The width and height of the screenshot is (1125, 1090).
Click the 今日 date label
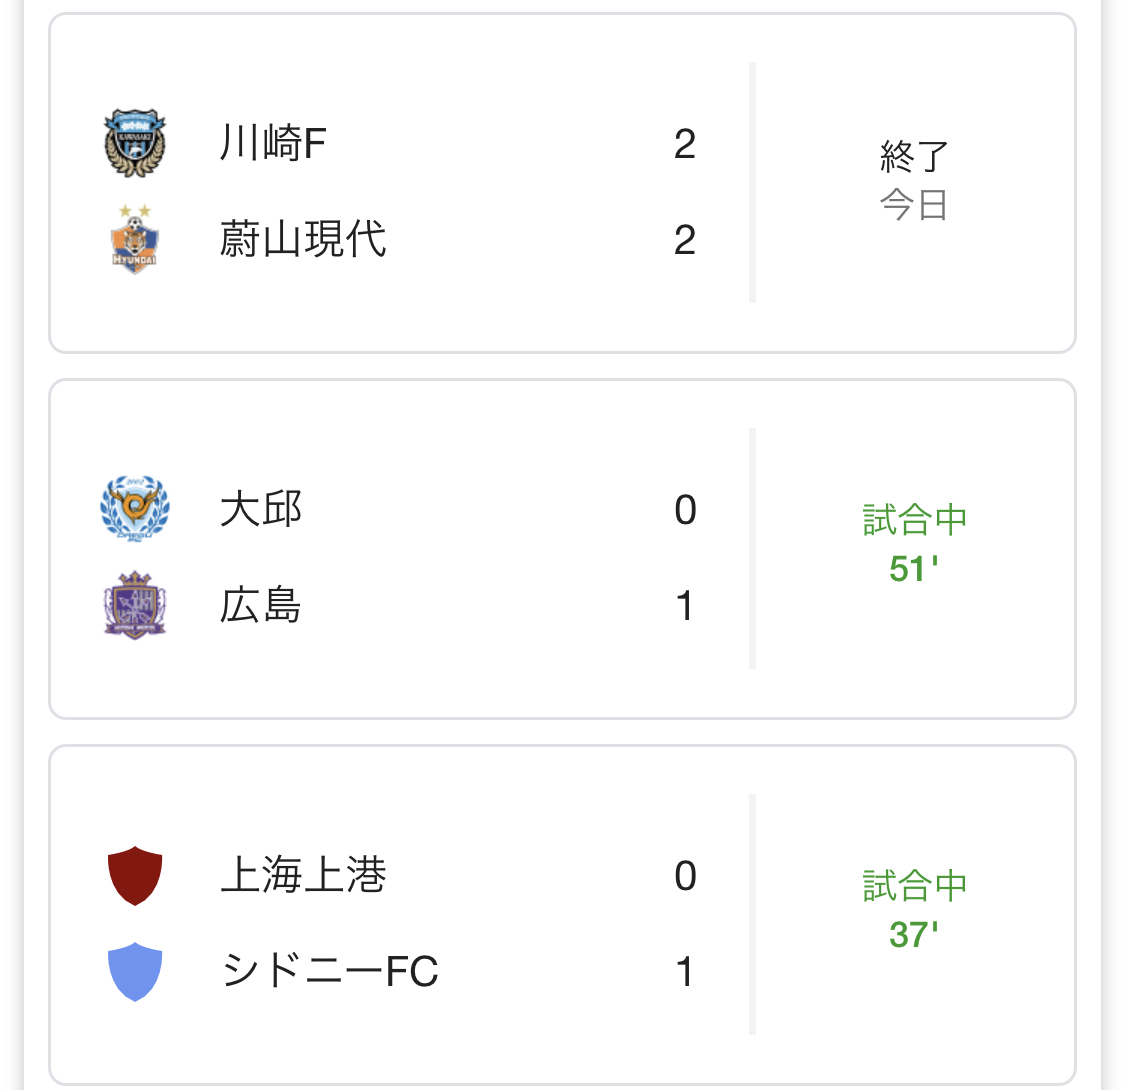pyautogui.click(x=914, y=205)
